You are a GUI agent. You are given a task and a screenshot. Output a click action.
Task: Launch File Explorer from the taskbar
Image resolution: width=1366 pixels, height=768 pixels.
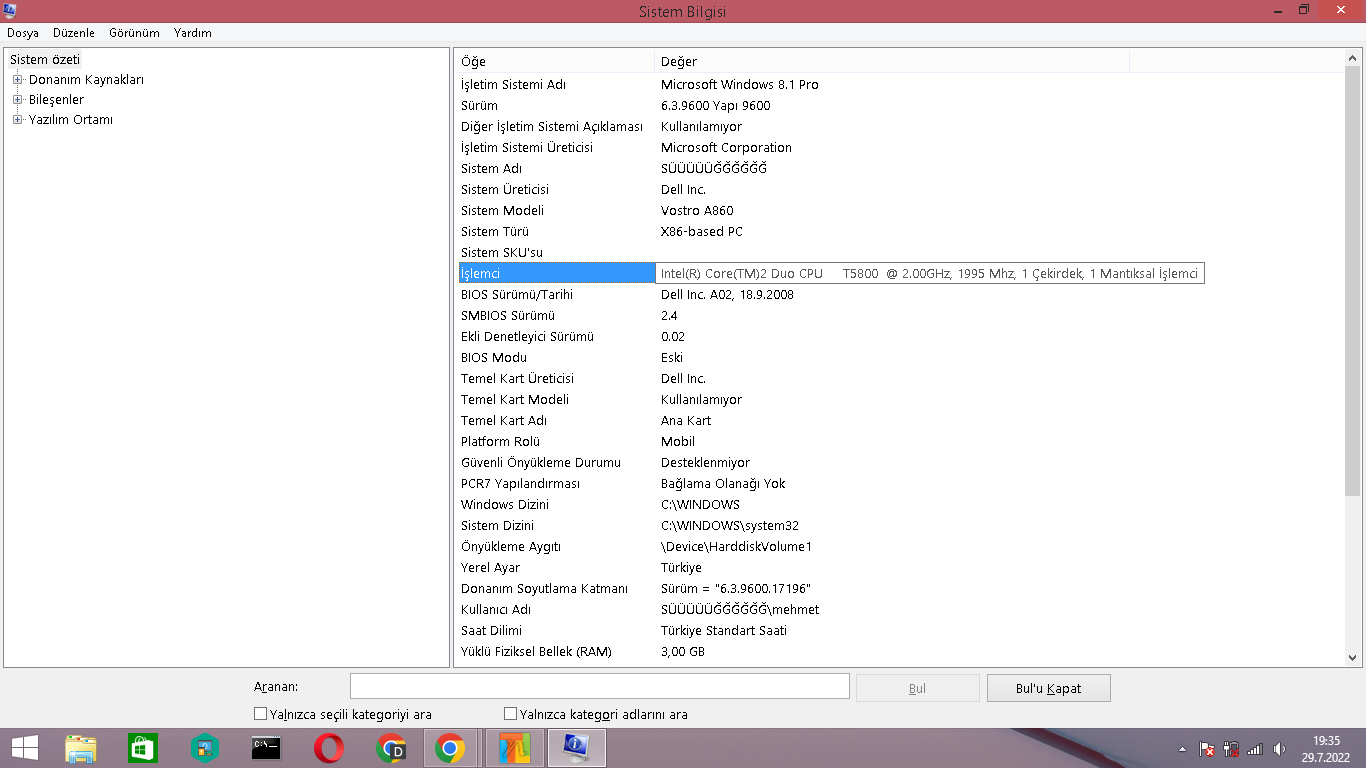[81, 748]
